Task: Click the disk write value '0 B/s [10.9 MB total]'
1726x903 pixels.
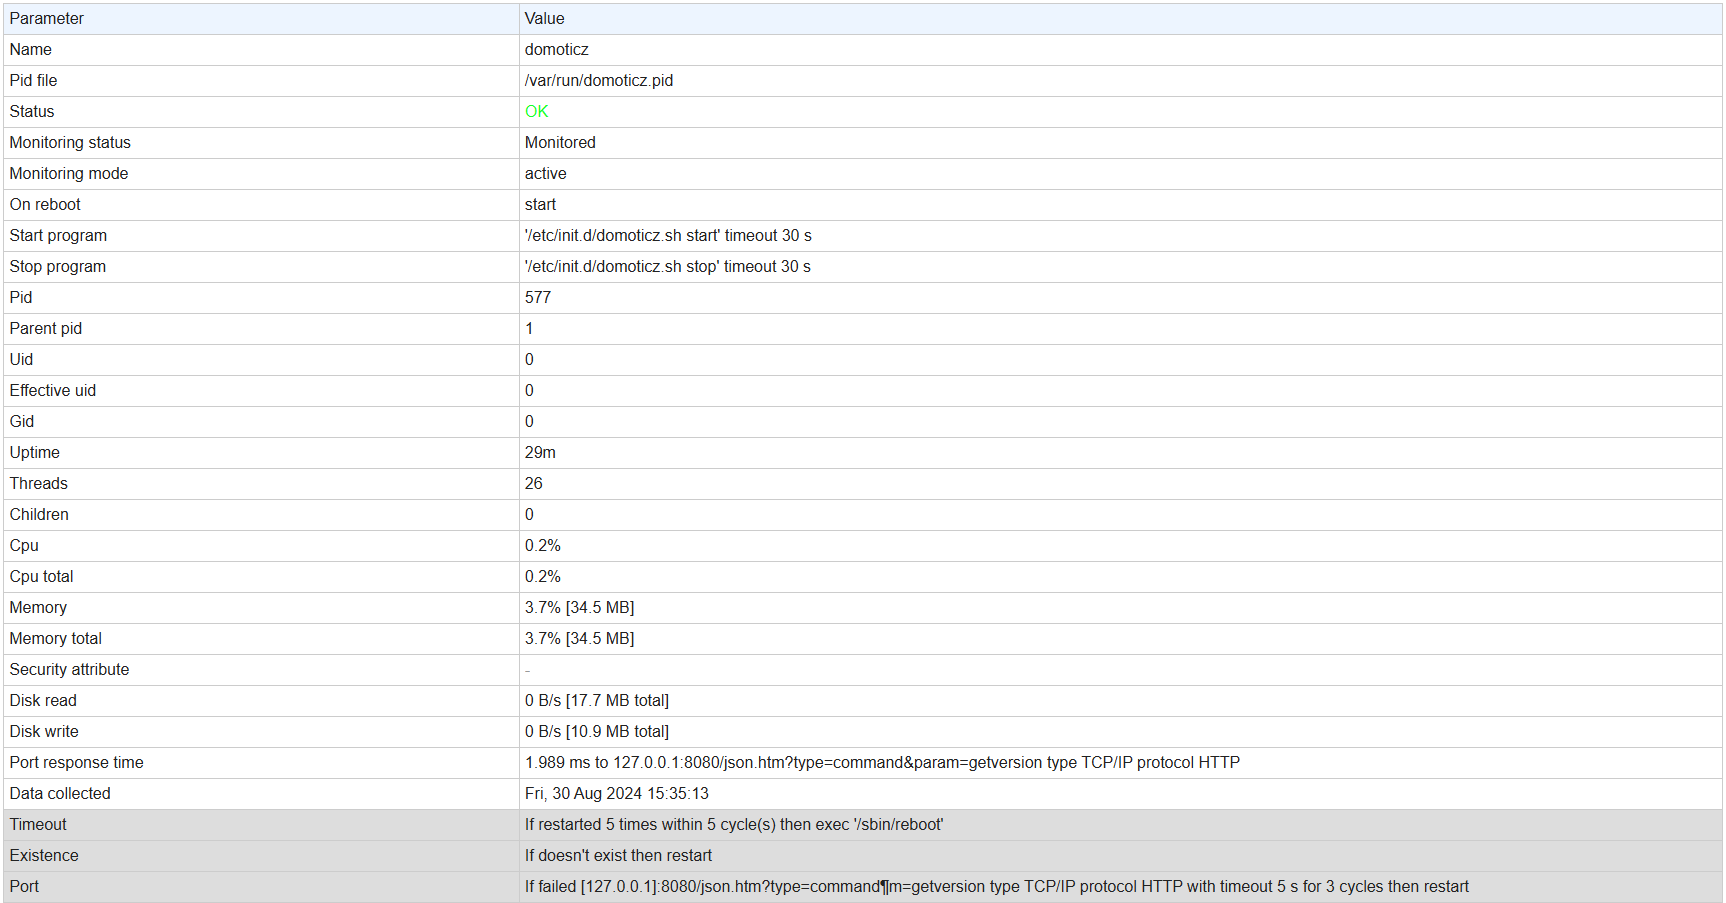Action: pos(597,732)
